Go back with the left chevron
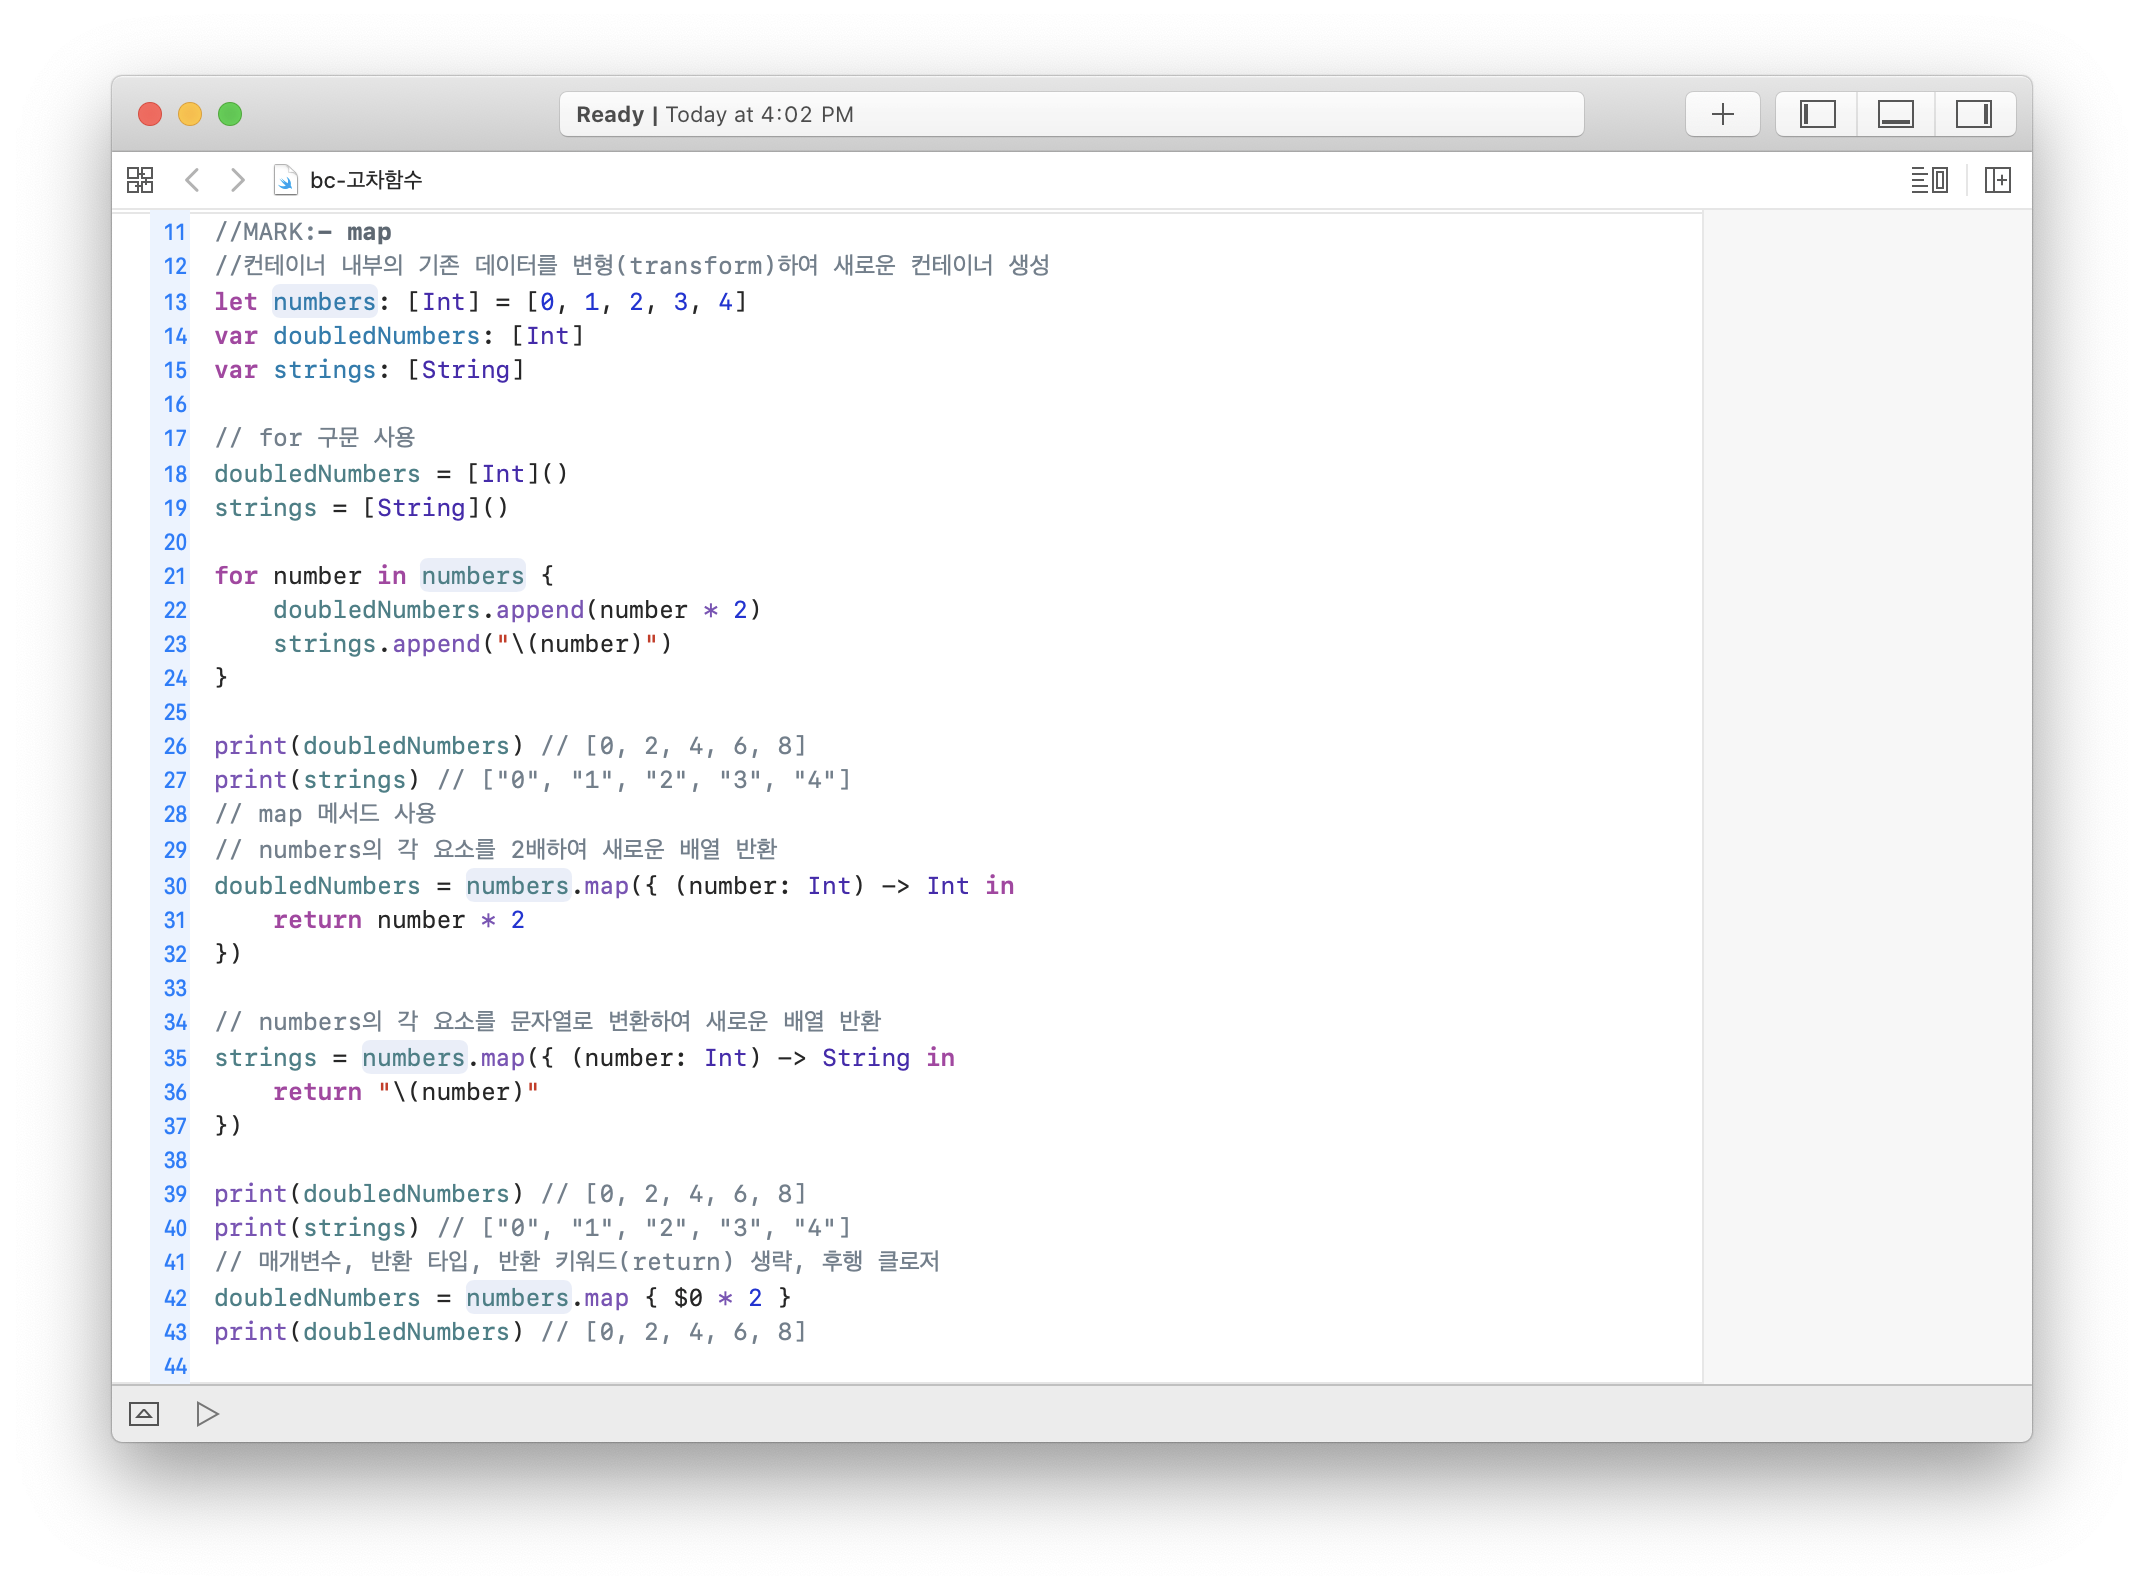 click(x=193, y=180)
